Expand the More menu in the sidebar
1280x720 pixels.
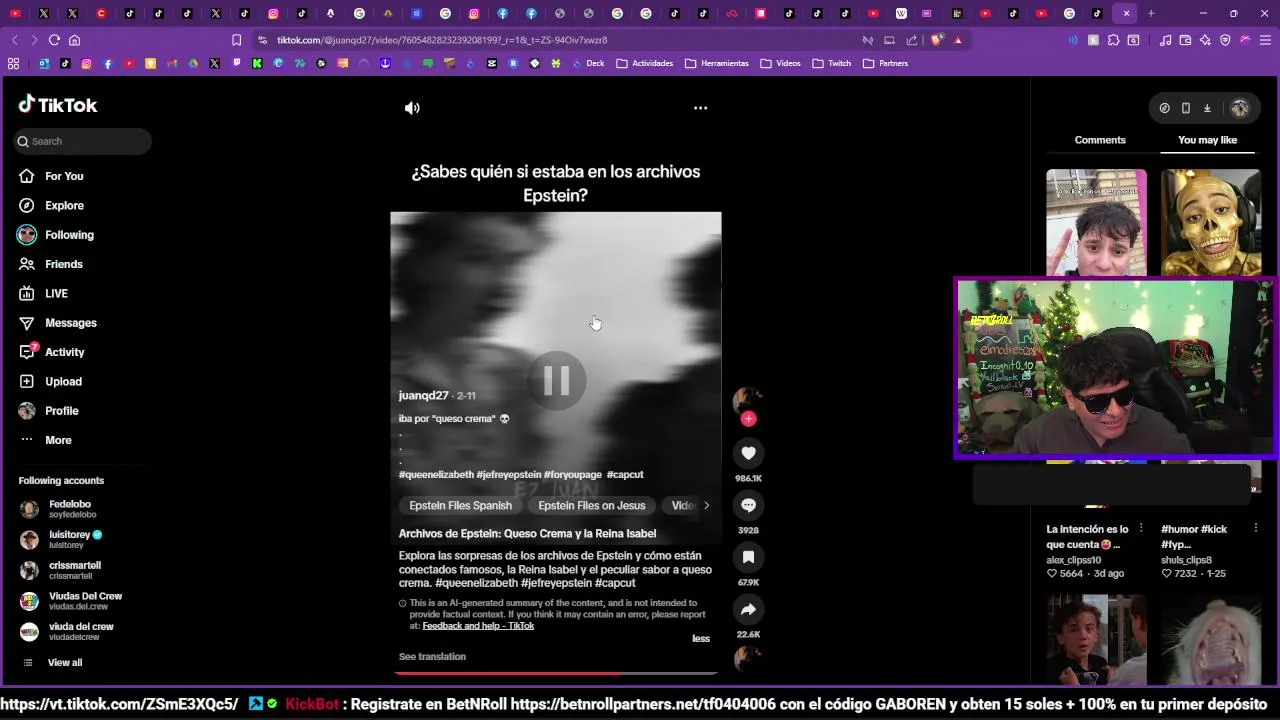[58, 440]
